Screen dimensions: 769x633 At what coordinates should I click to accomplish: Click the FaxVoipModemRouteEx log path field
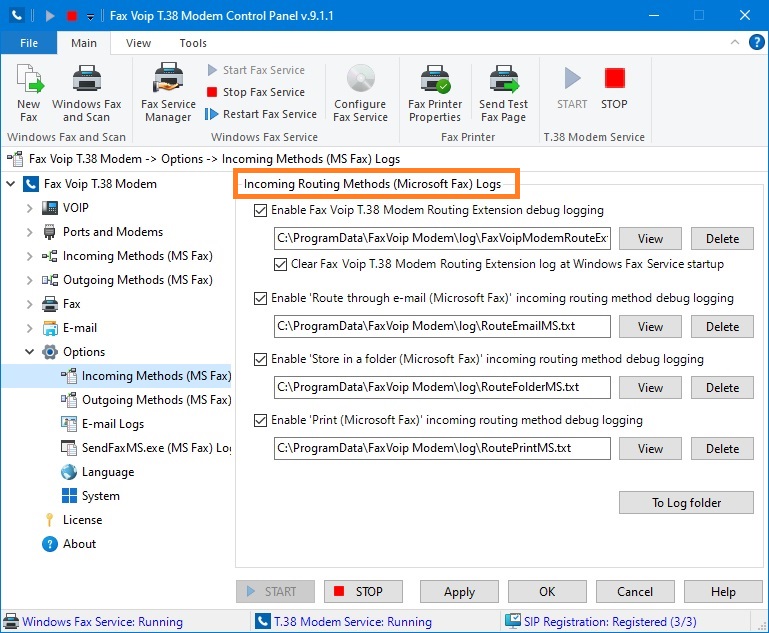[442, 238]
